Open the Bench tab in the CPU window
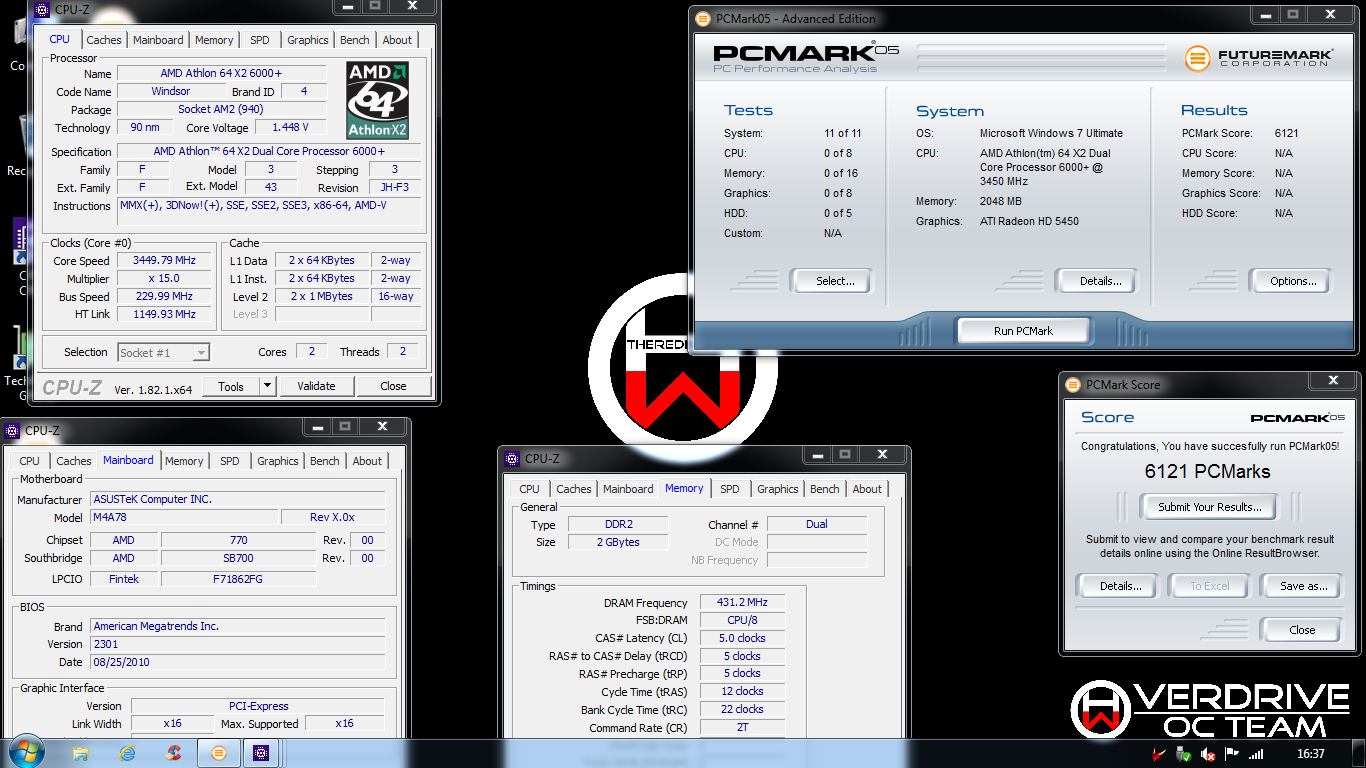 [354, 40]
